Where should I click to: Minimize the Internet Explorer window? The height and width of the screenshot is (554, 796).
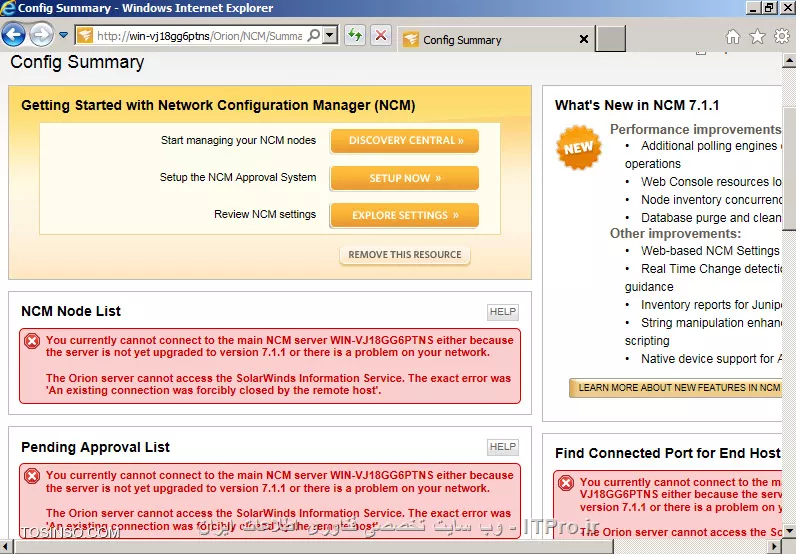coord(754,8)
